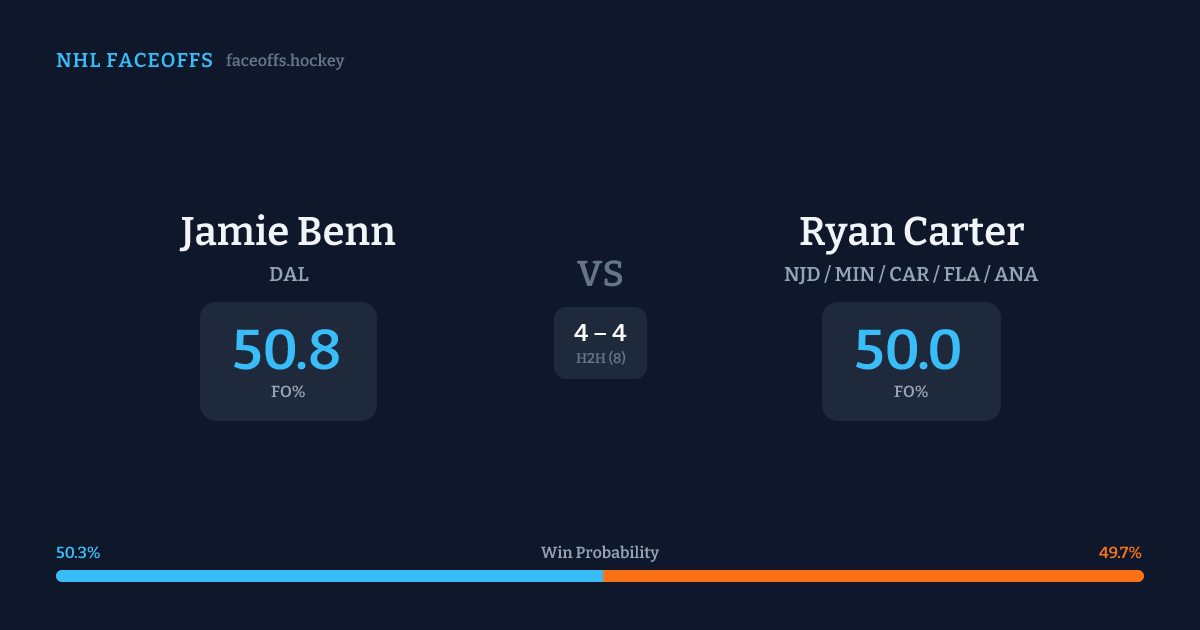Click the MIN team abbreviation
The width and height of the screenshot is (1200, 630).
pos(855,274)
